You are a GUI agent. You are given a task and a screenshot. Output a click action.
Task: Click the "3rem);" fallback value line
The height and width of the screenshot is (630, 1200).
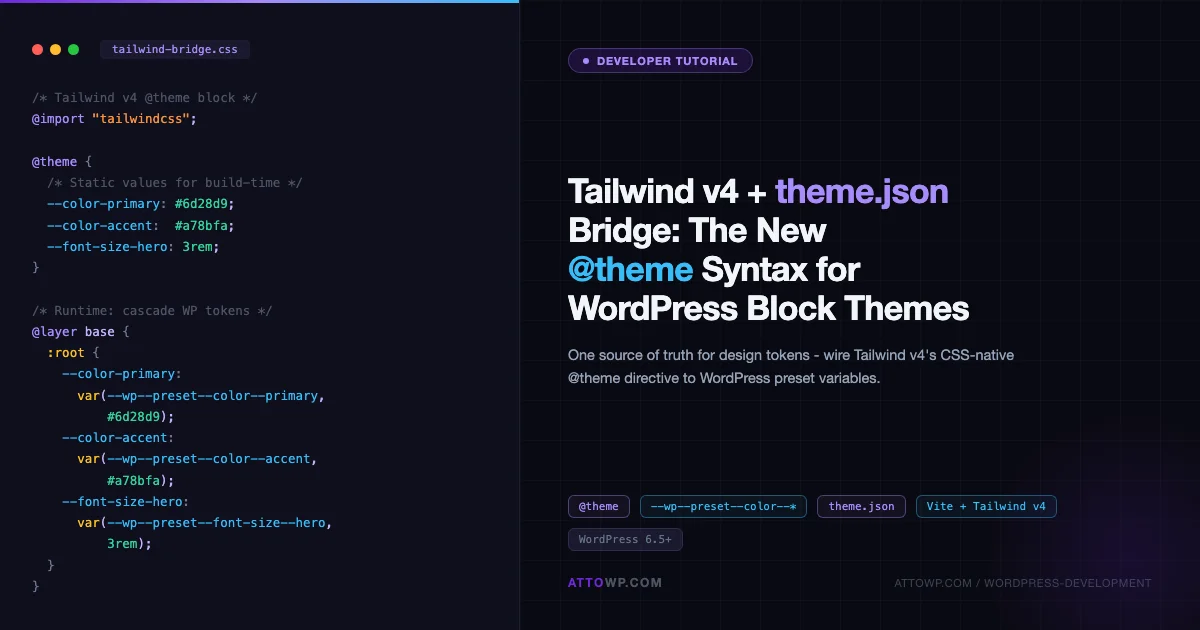pyautogui.click(x=129, y=544)
